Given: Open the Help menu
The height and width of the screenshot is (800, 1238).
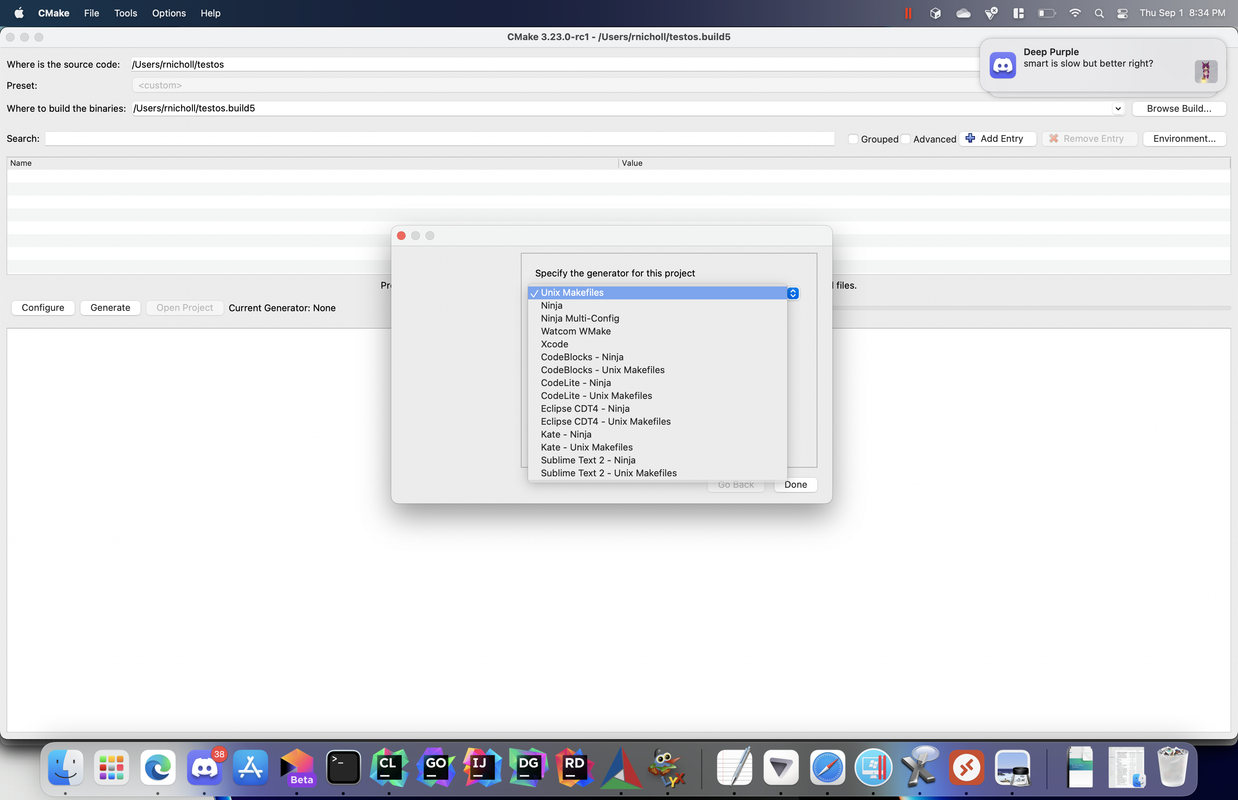Looking at the screenshot, I should tap(210, 13).
